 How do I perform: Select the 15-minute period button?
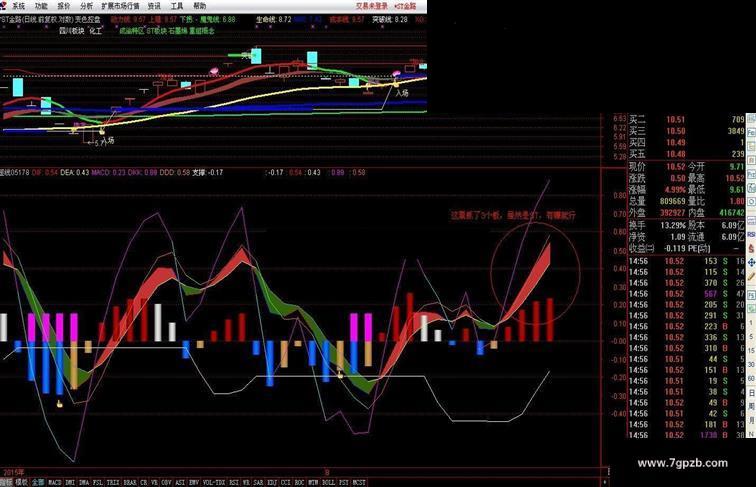751,351
